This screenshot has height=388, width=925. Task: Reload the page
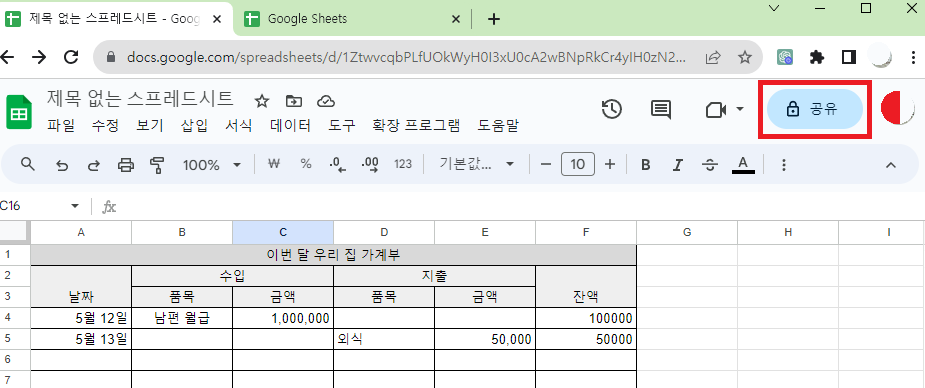pos(71,57)
